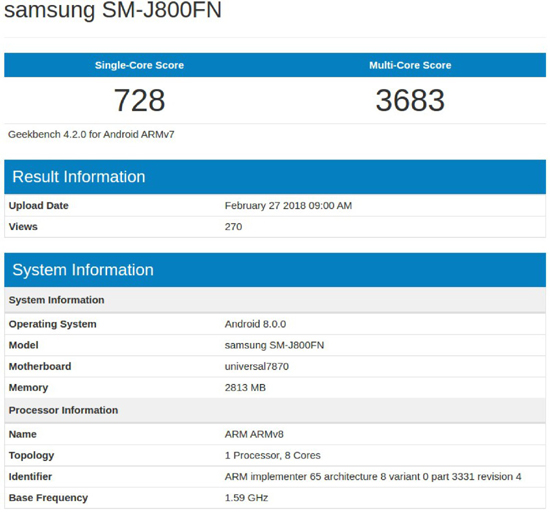The height and width of the screenshot is (512, 550).
Task: Click the single-core score value 728
Action: (139, 100)
